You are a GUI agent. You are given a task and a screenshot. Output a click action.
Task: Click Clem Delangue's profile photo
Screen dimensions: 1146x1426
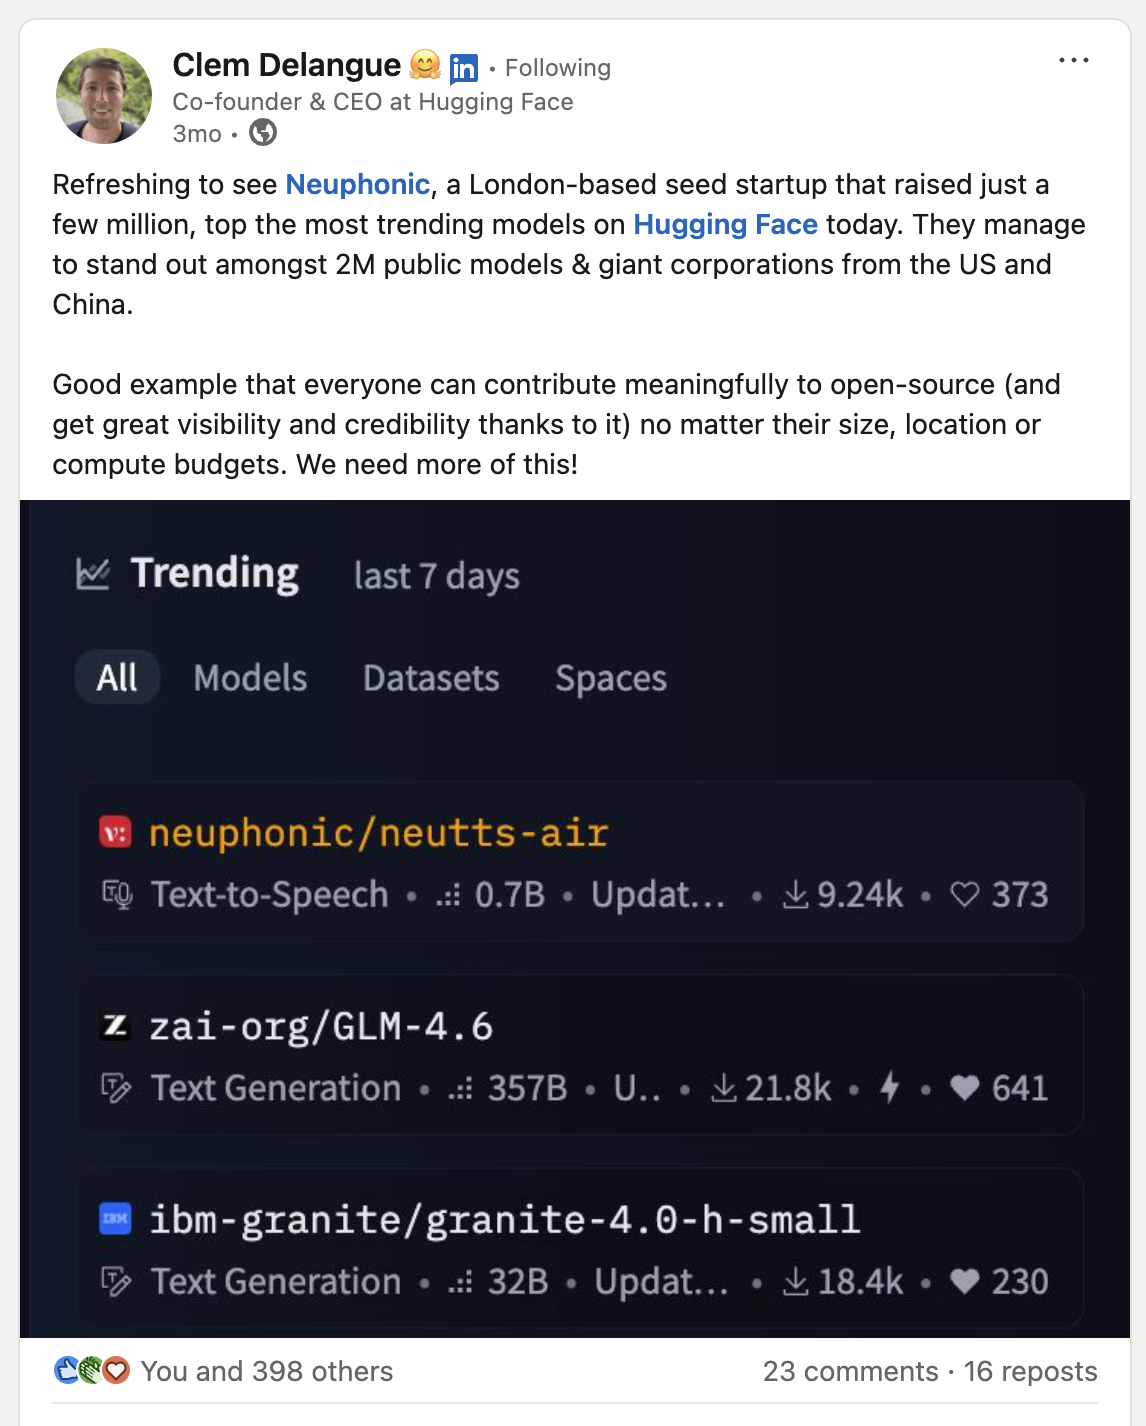click(x=104, y=96)
